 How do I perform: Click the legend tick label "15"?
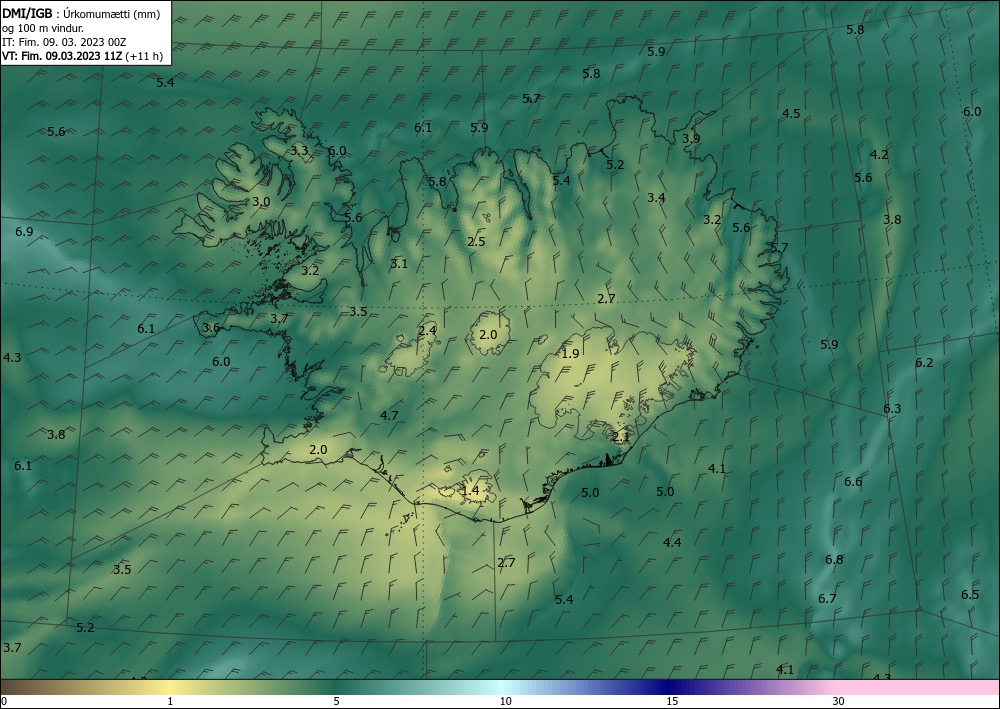672,701
